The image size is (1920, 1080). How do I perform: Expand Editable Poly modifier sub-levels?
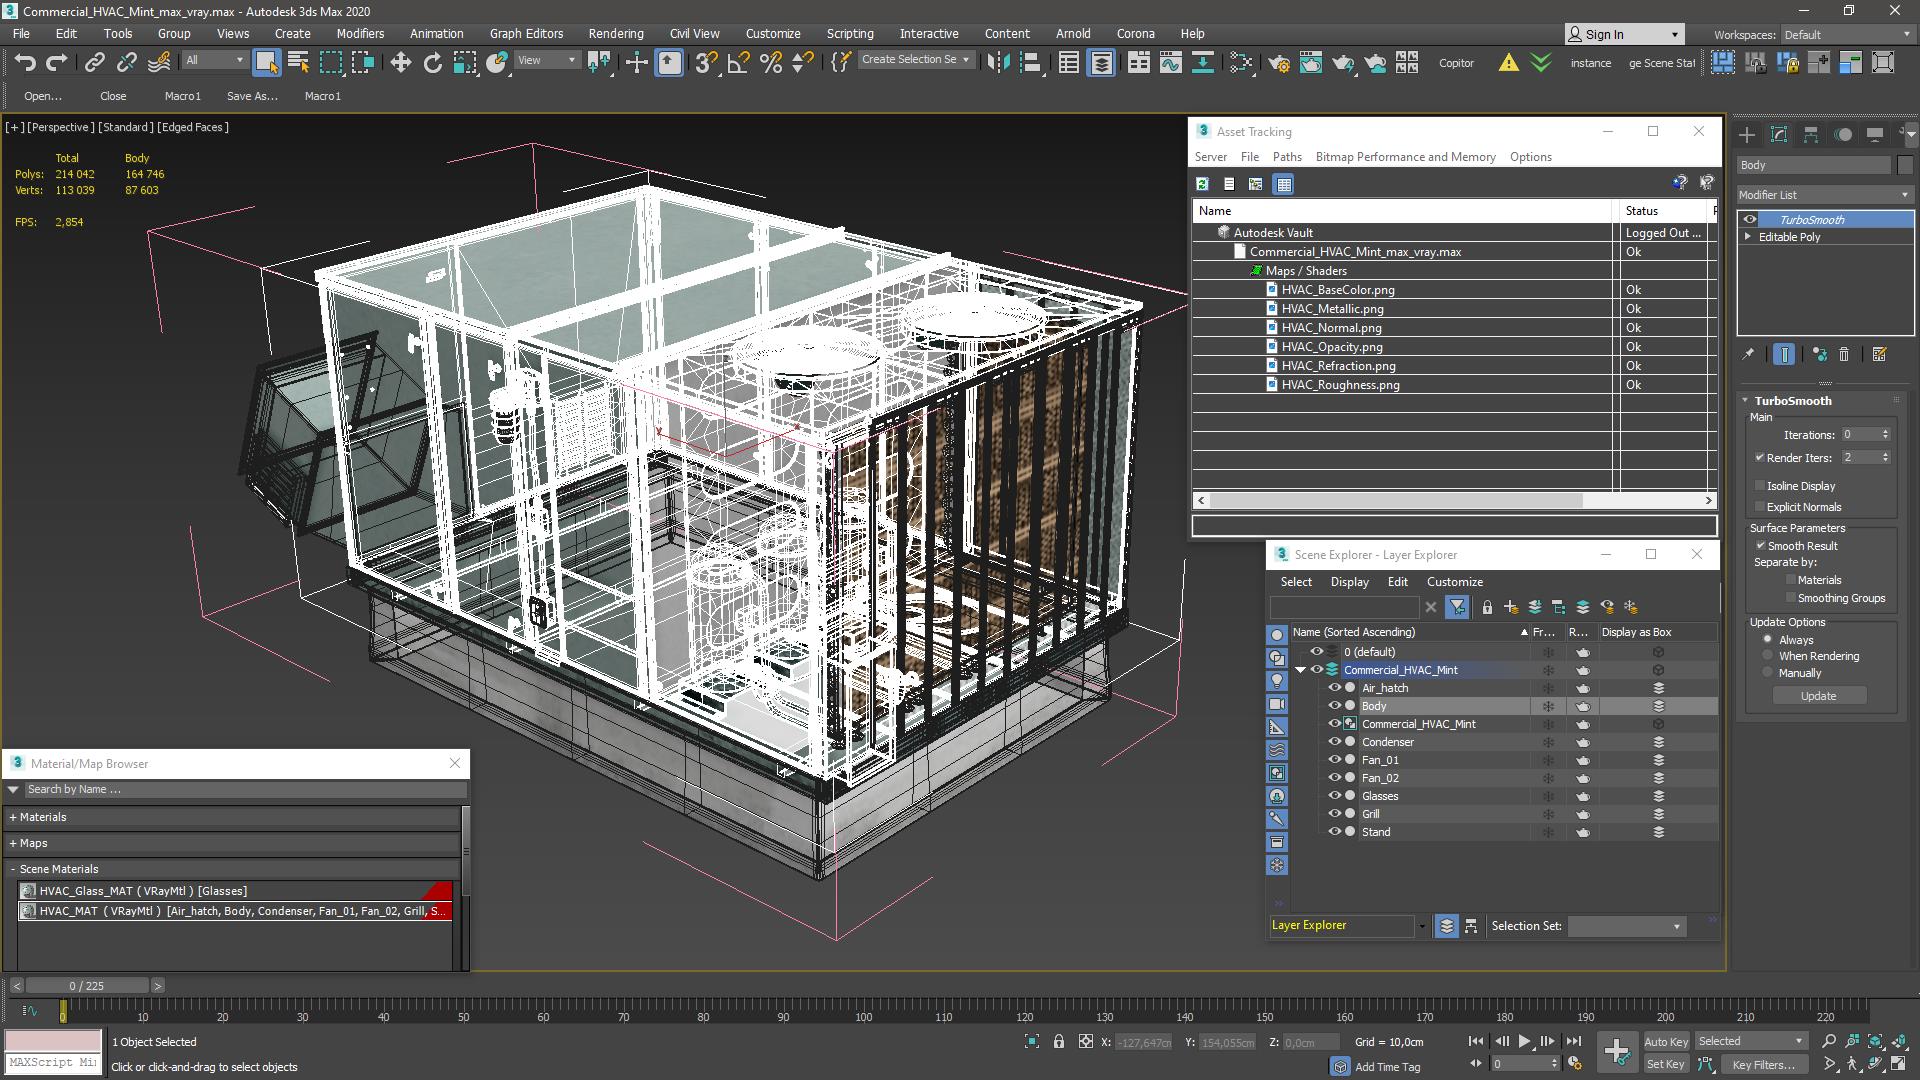1748,237
